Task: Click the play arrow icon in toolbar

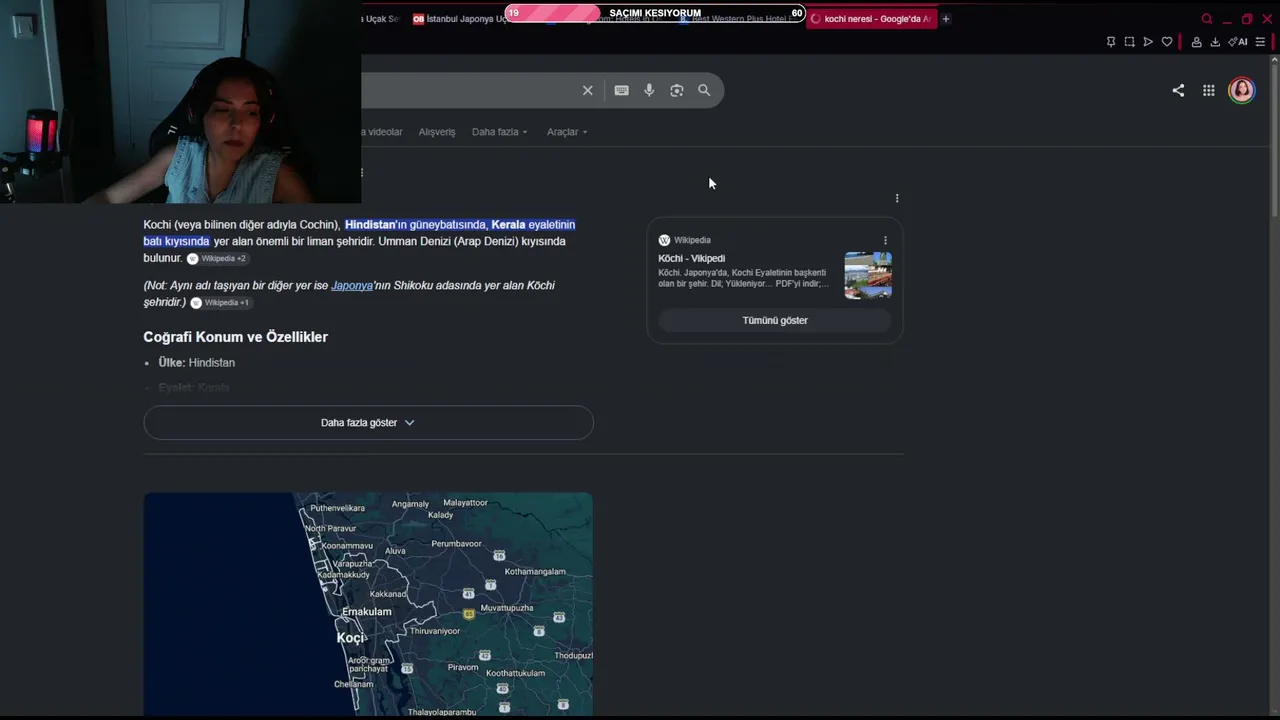Action: [1148, 42]
